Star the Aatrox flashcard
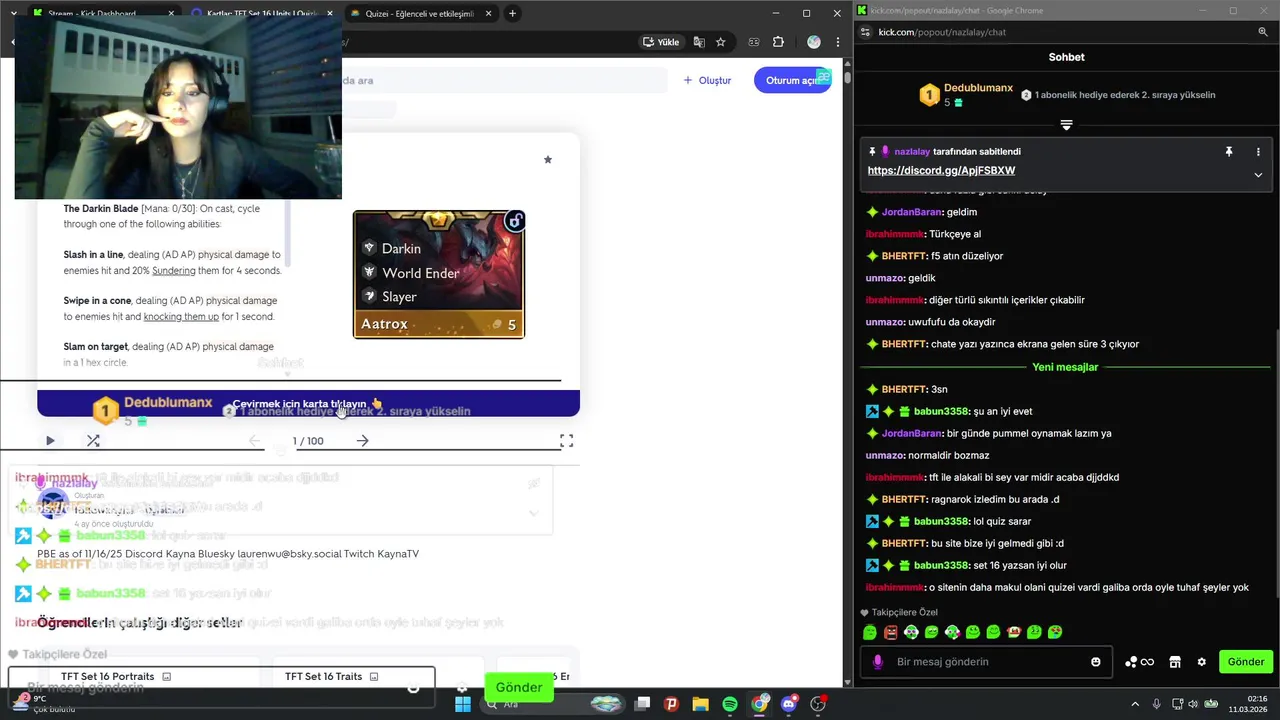 547,159
